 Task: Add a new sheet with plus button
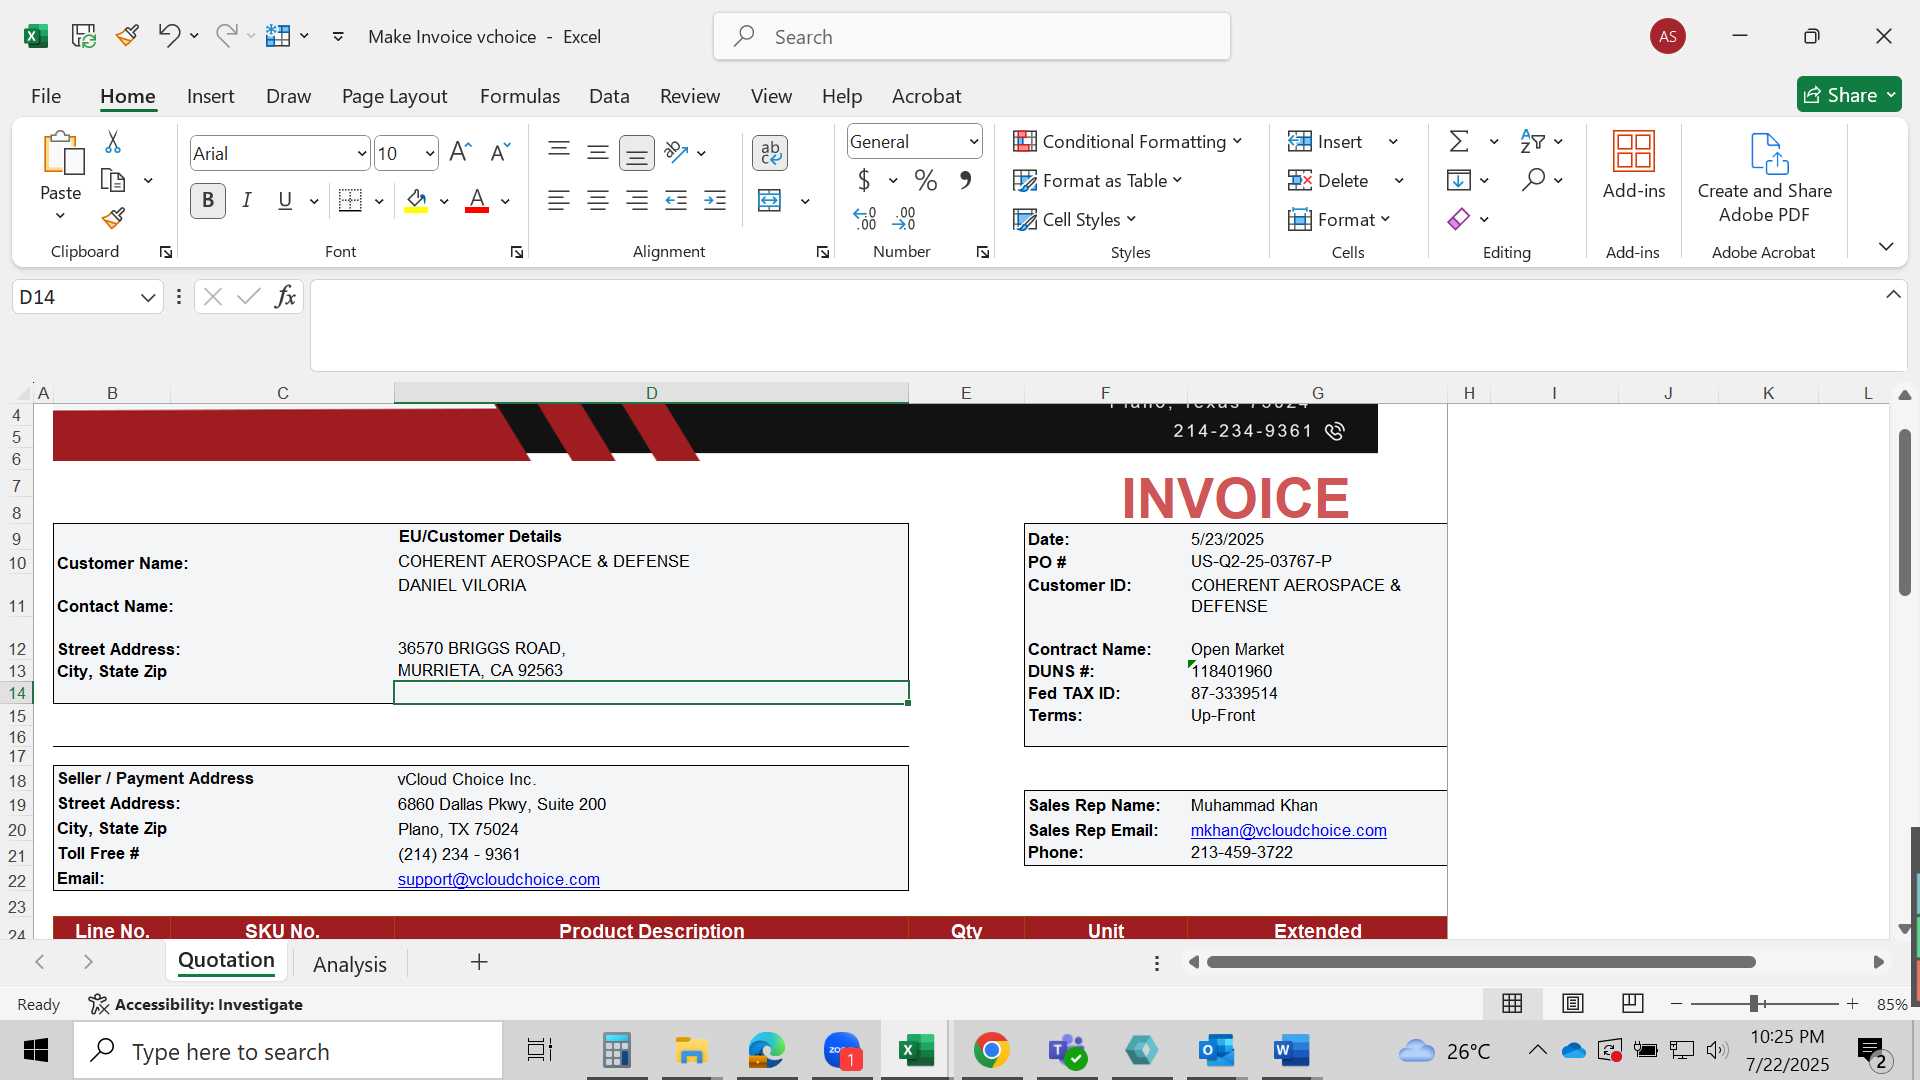(479, 962)
